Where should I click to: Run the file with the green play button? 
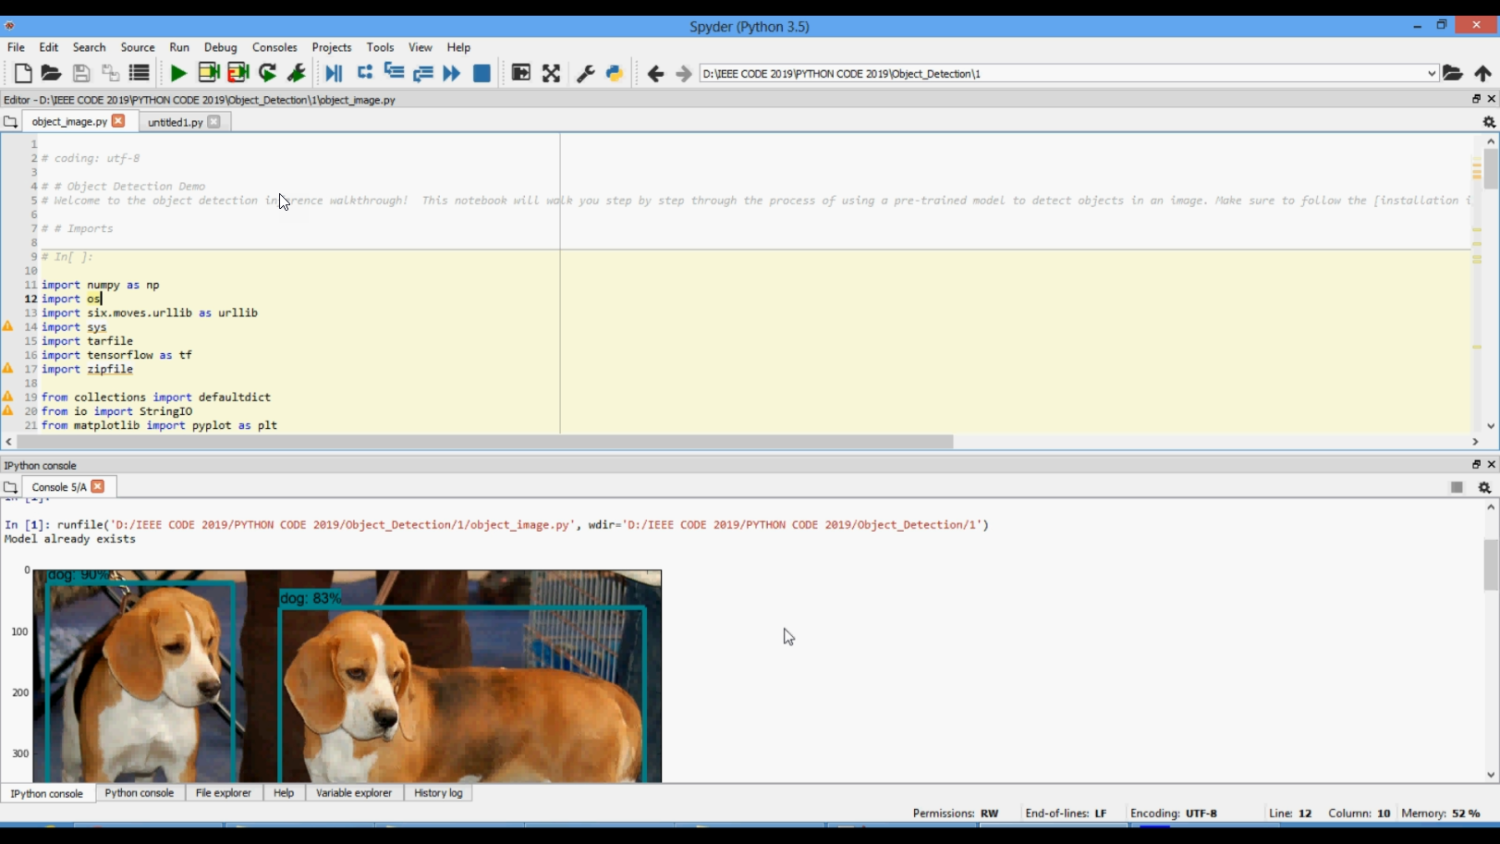(178, 73)
